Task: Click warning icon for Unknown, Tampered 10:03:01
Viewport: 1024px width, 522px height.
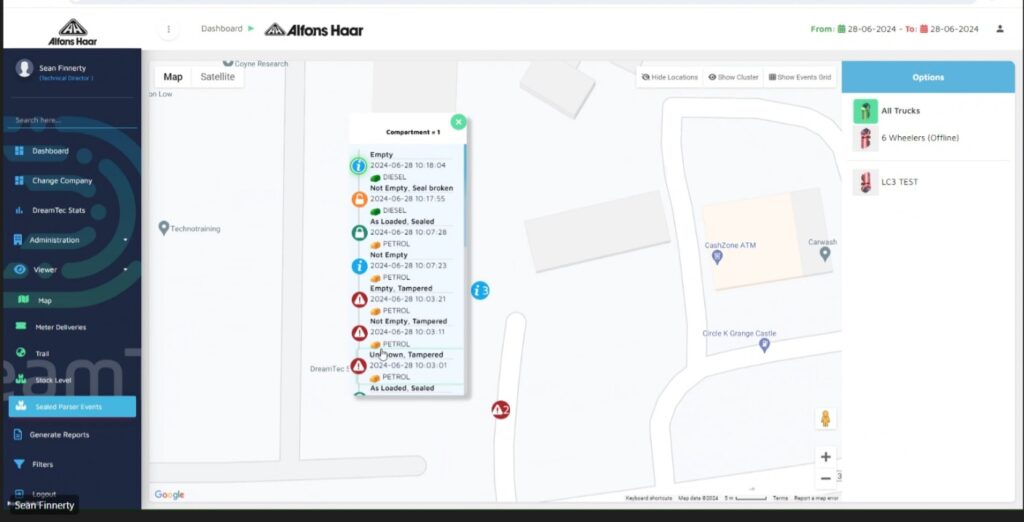Action: click(x=359, y=366)
